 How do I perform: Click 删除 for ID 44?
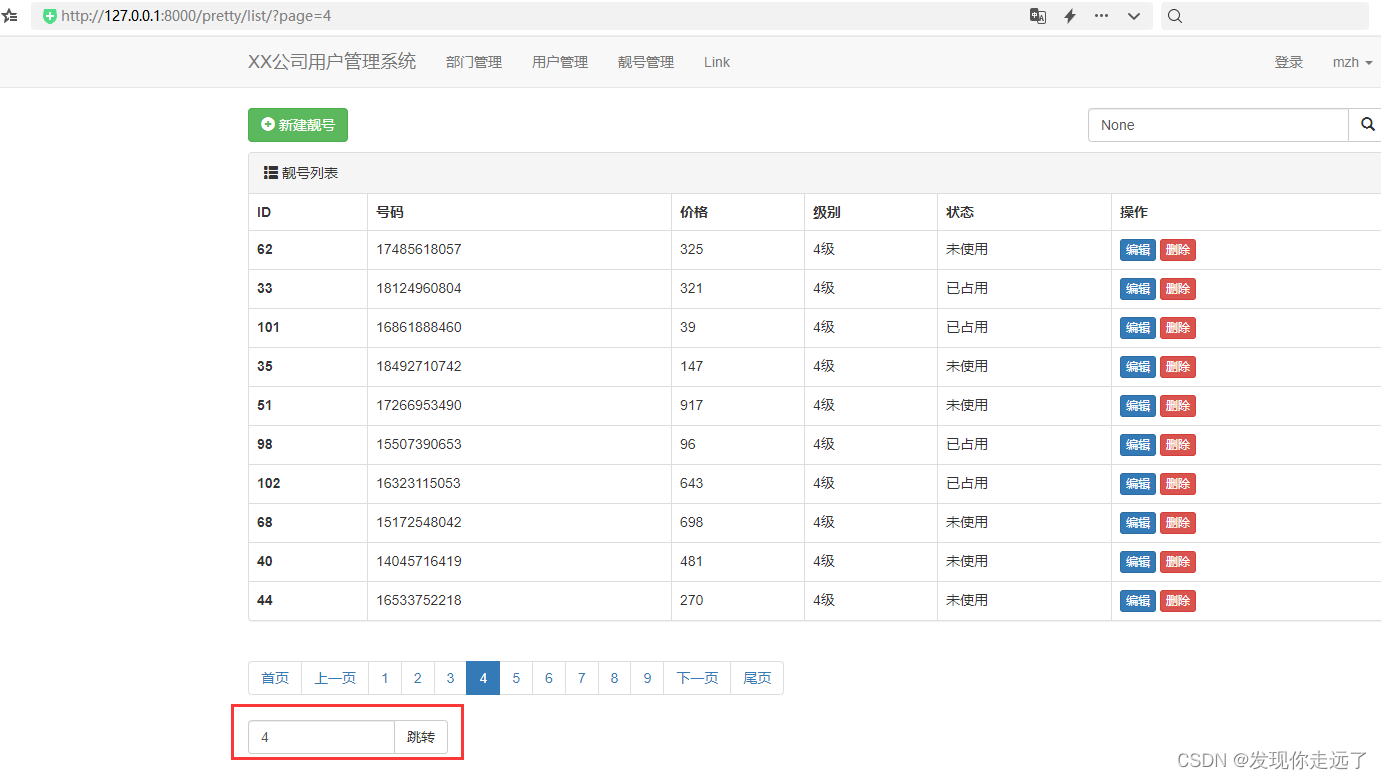[1178, 601]
